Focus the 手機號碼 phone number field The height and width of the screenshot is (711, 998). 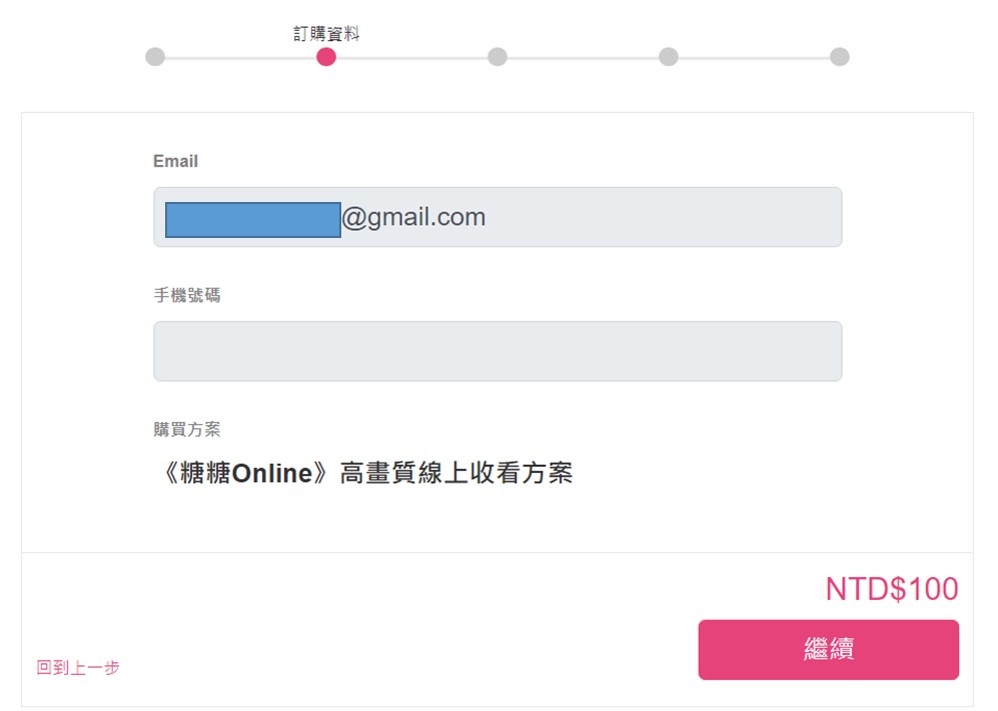497,351
